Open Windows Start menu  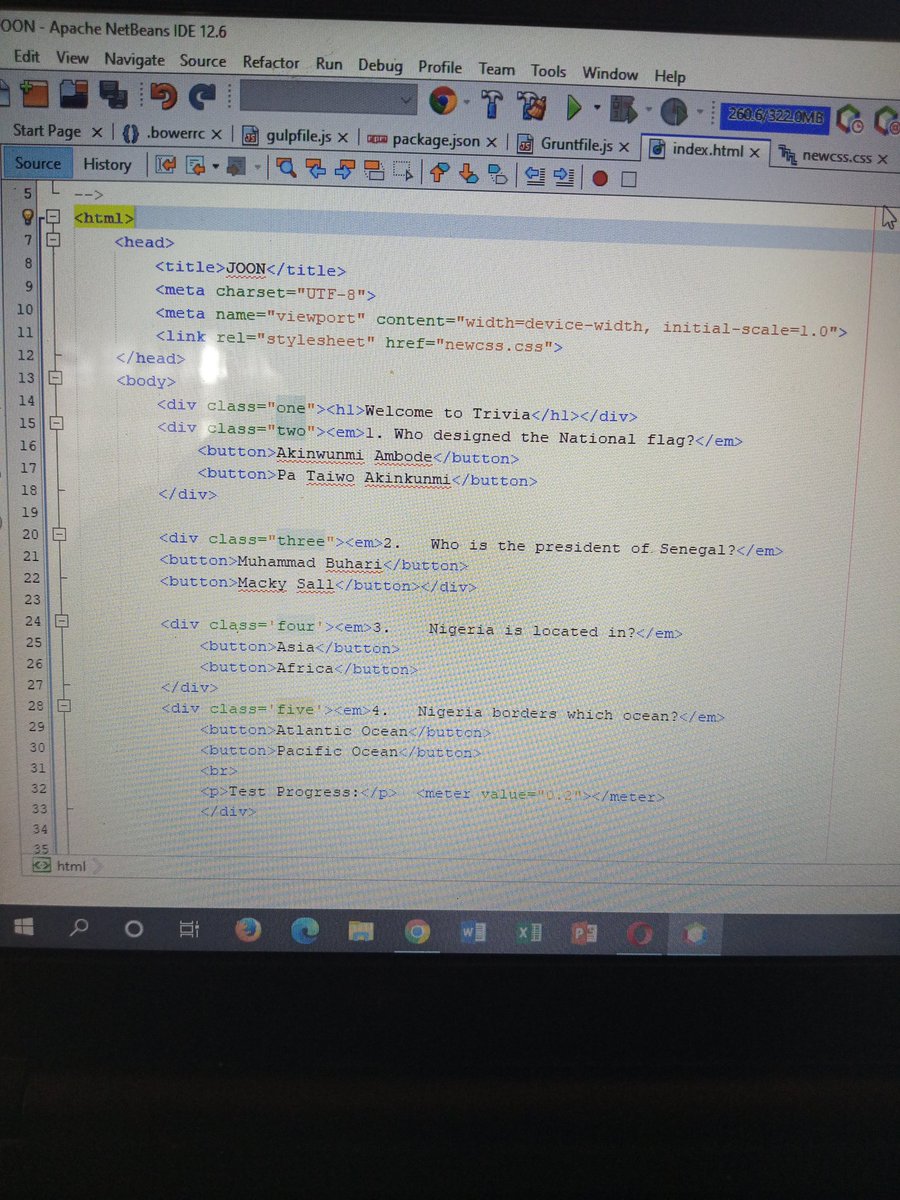pyautogui.click(x=25, y=929)
